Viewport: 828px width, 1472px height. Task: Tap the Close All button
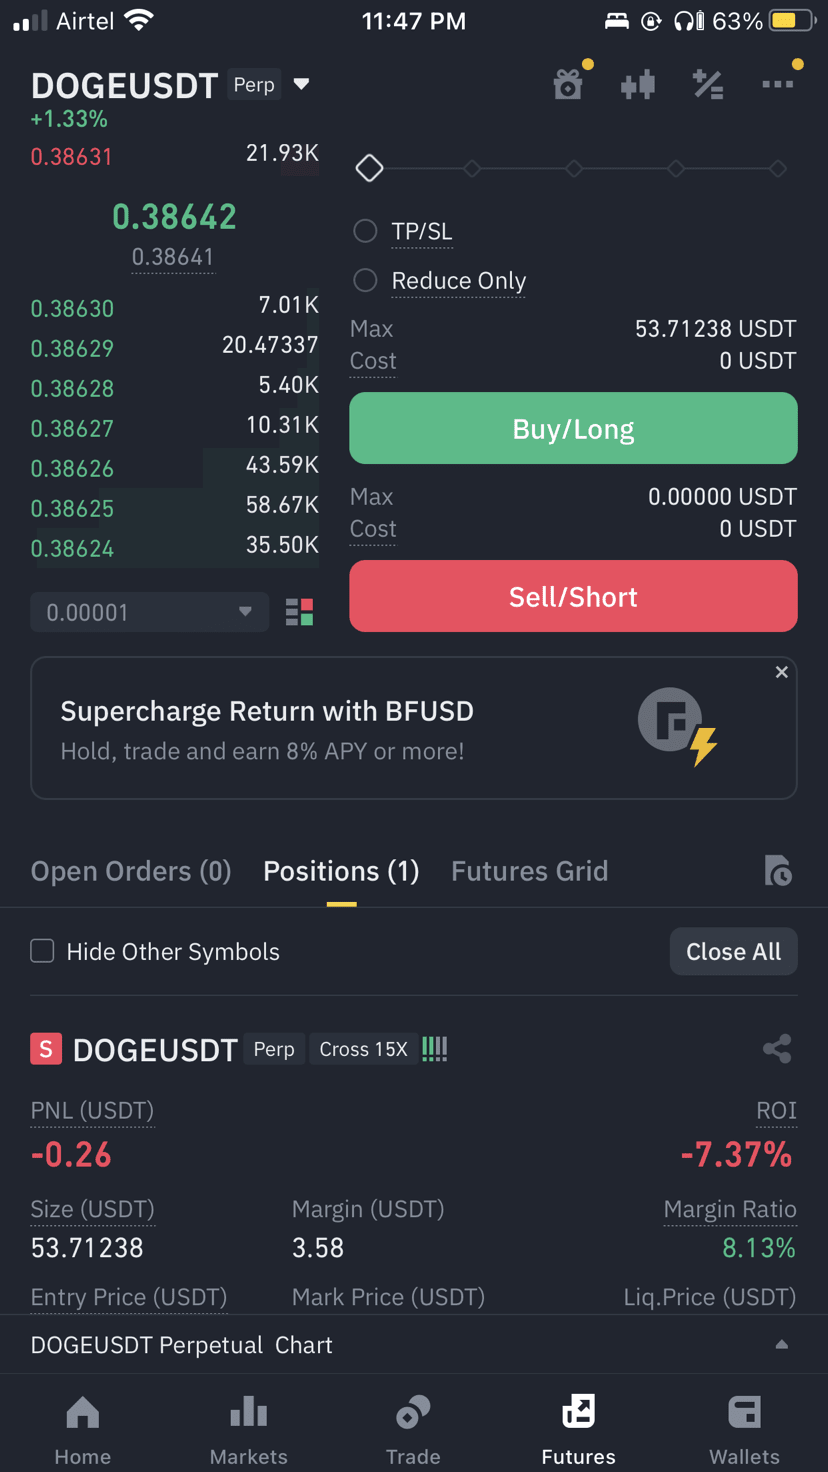click(x=733, y=951)
